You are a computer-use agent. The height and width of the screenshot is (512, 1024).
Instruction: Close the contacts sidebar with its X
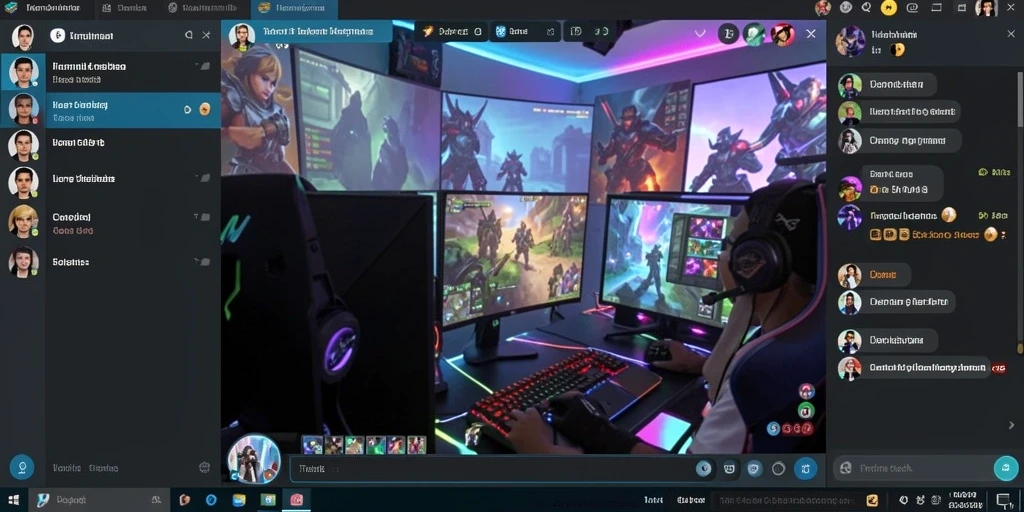(206, 35)
